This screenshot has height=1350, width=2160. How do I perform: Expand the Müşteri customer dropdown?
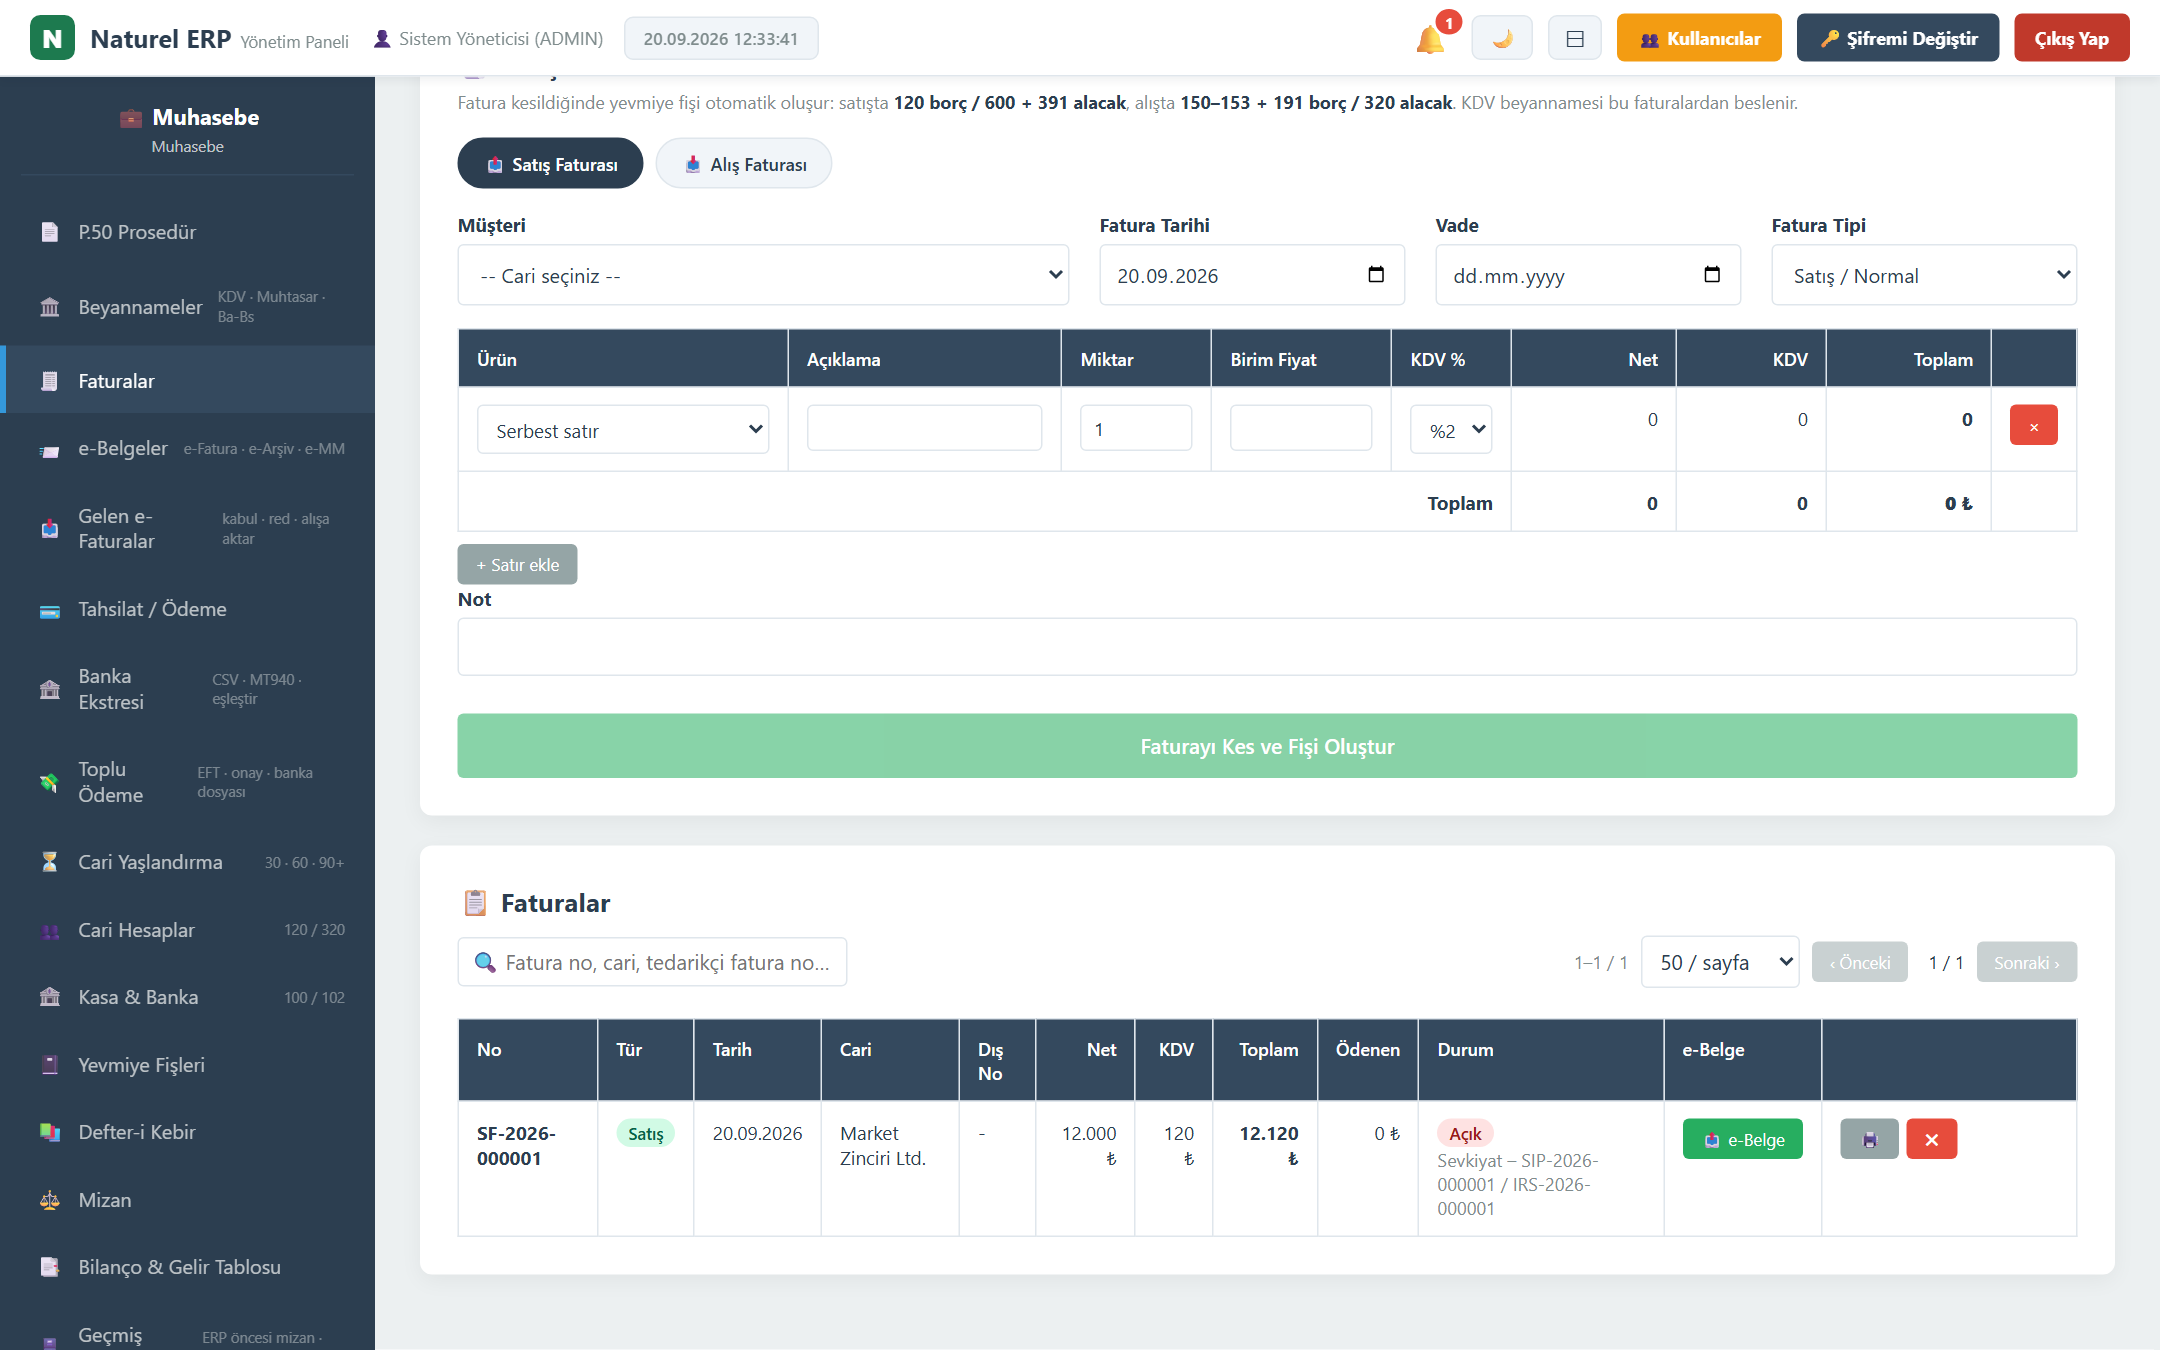763,275
